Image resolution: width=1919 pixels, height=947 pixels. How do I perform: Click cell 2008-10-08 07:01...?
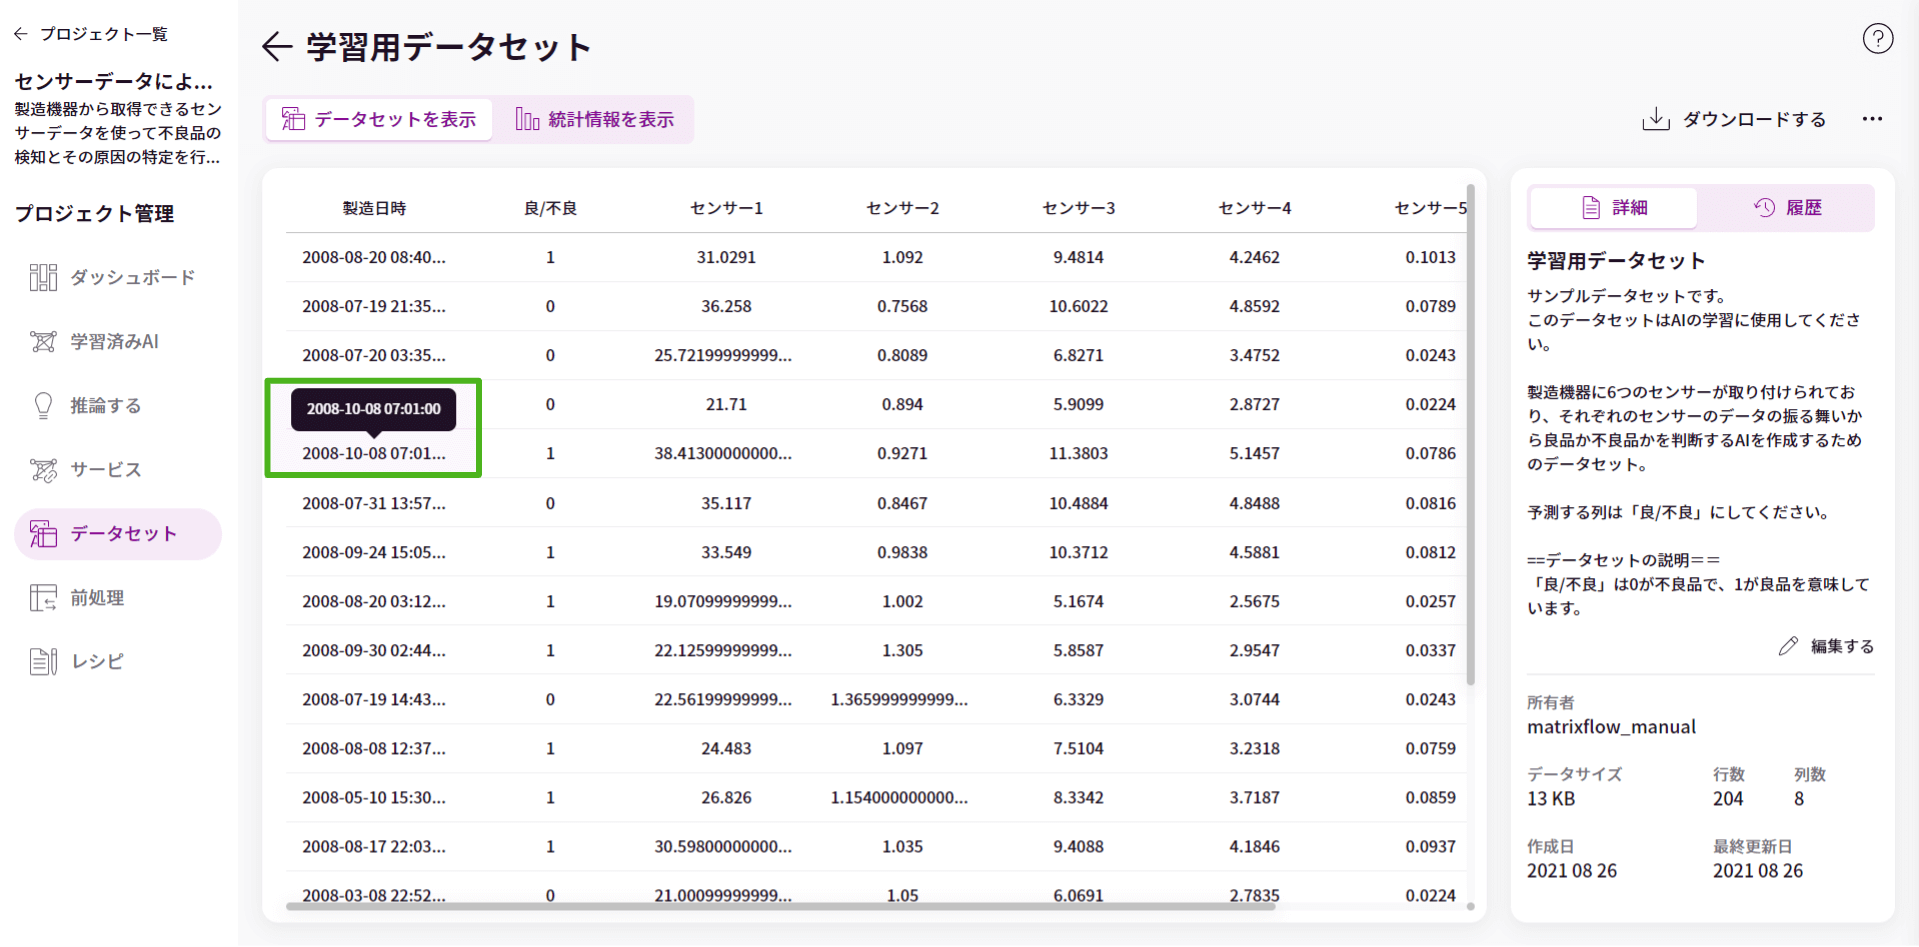(x=374, y=453)
